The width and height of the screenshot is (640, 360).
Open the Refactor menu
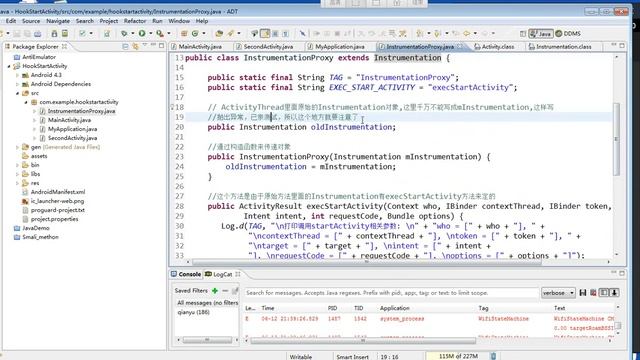coord(135,21)
